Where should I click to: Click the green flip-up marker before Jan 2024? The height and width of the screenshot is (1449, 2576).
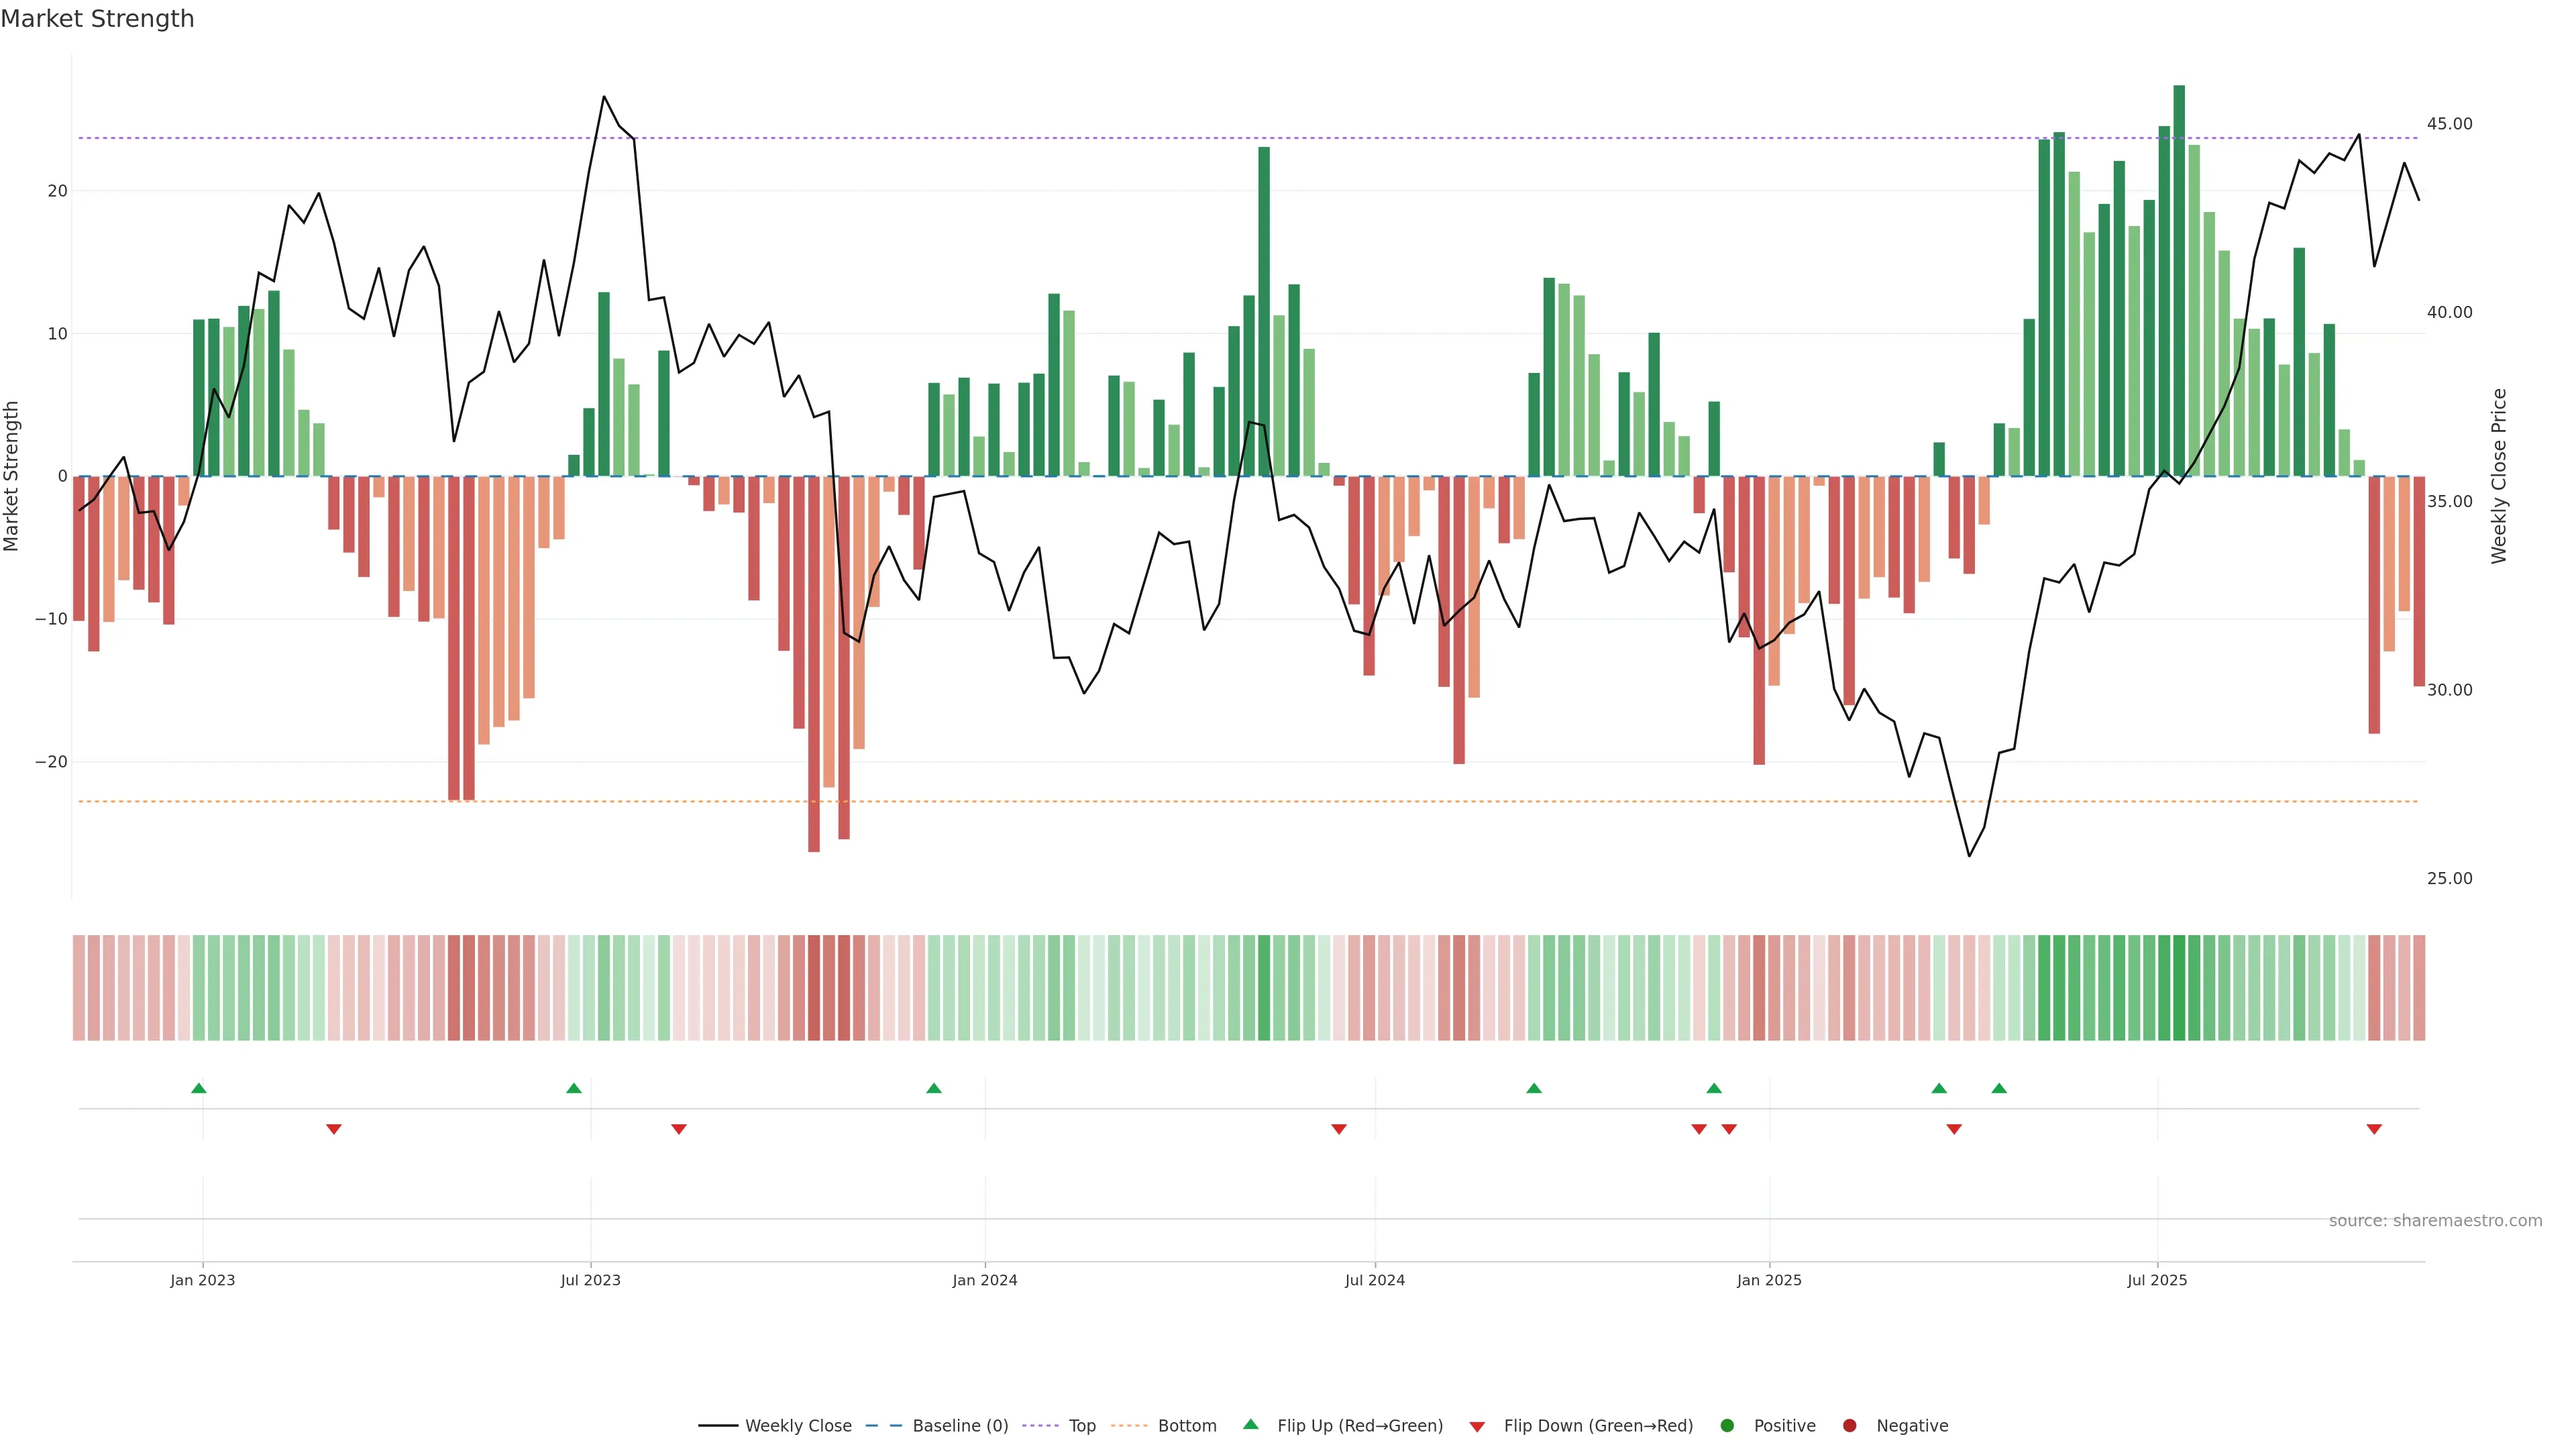[934, 1088]
